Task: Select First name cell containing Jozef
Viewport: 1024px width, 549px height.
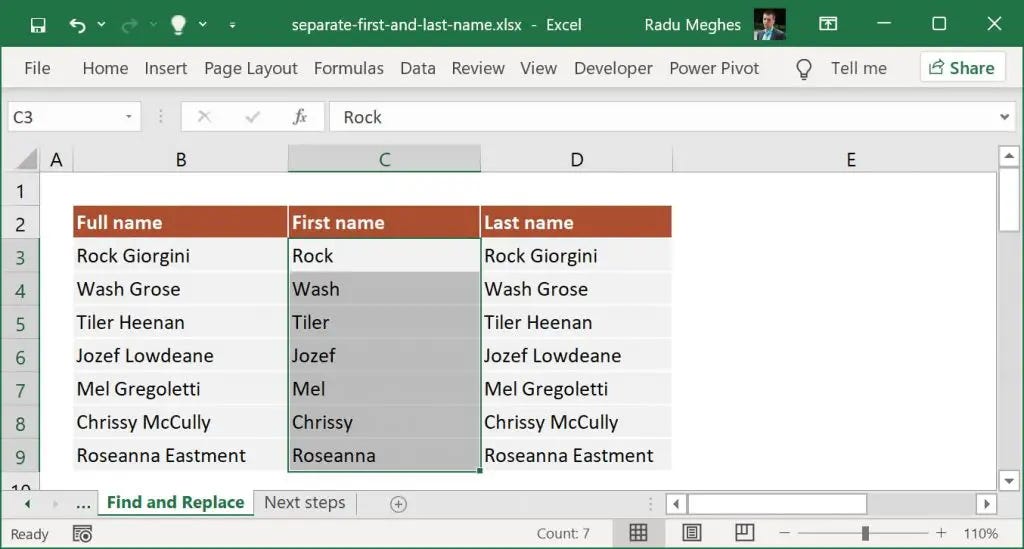Action: click(384, 356)
